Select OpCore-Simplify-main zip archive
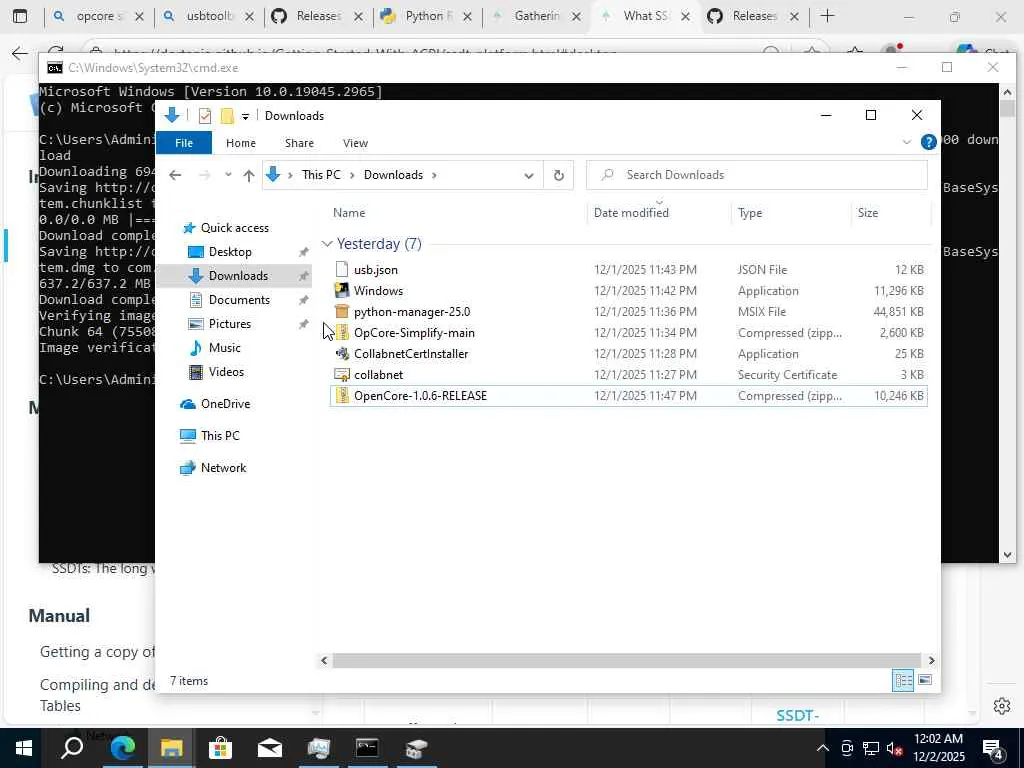Image resolution: width=1024 pixels, height=768 pixels. pos(414,332)
